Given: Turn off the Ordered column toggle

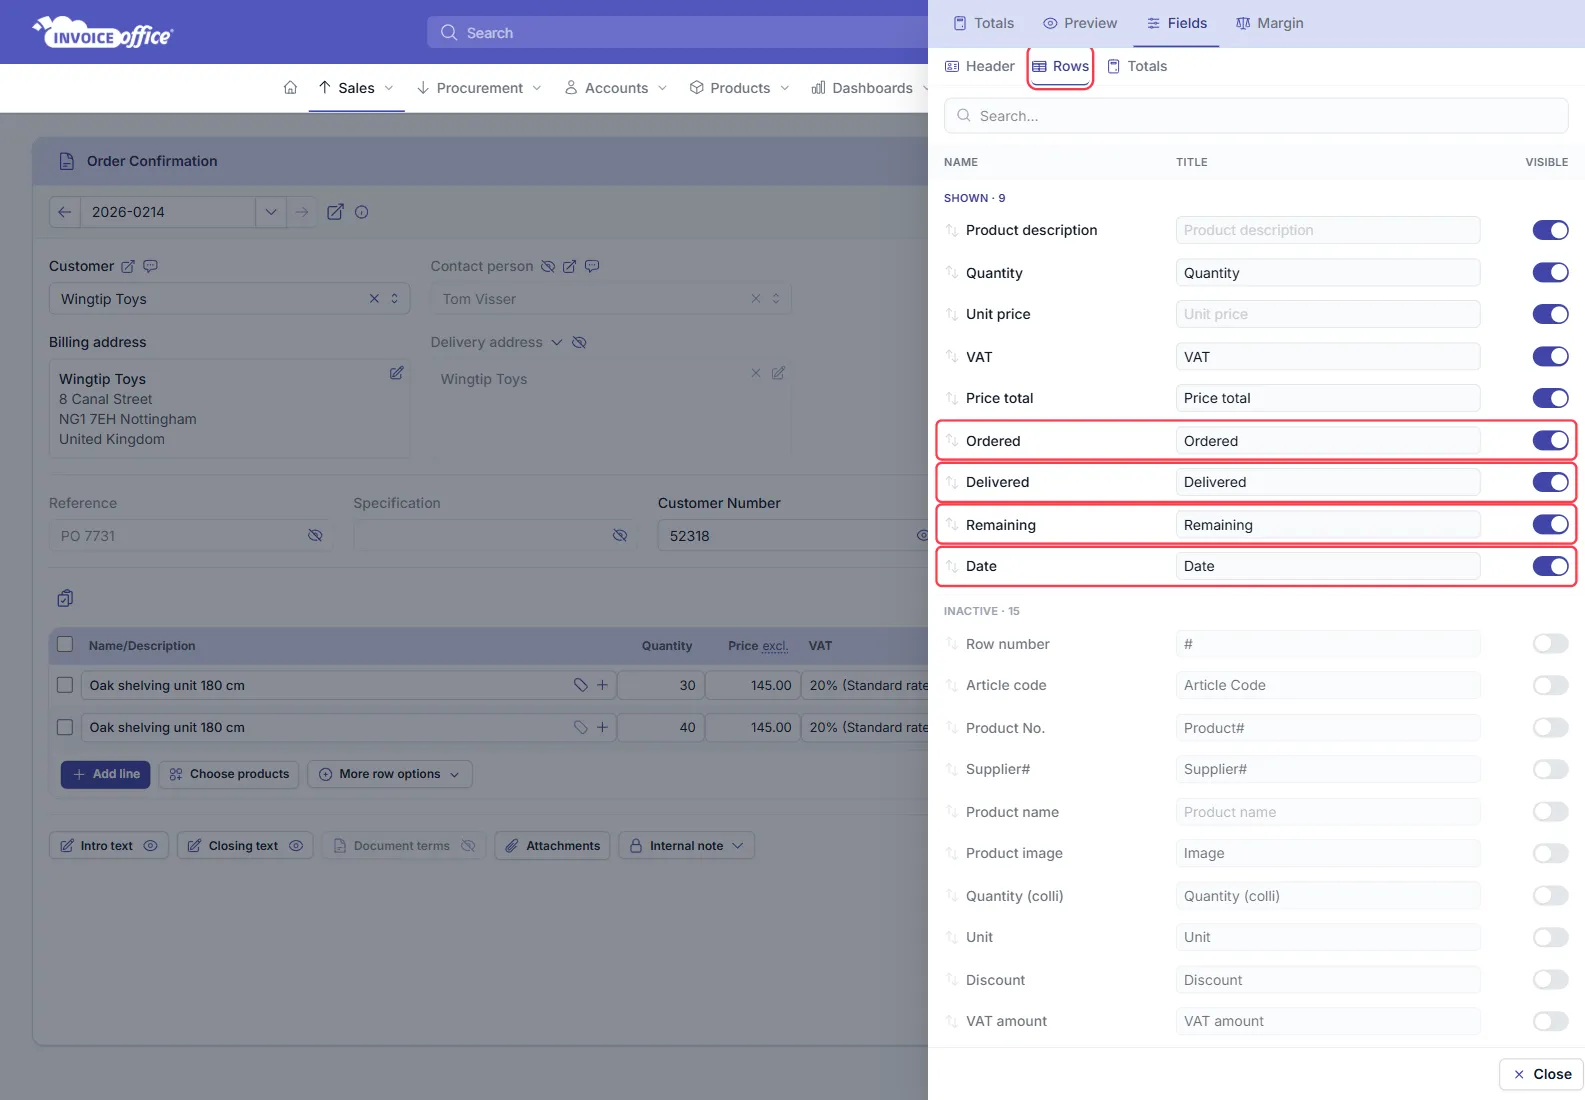Looking at the screenshot, I should 1550,441.
